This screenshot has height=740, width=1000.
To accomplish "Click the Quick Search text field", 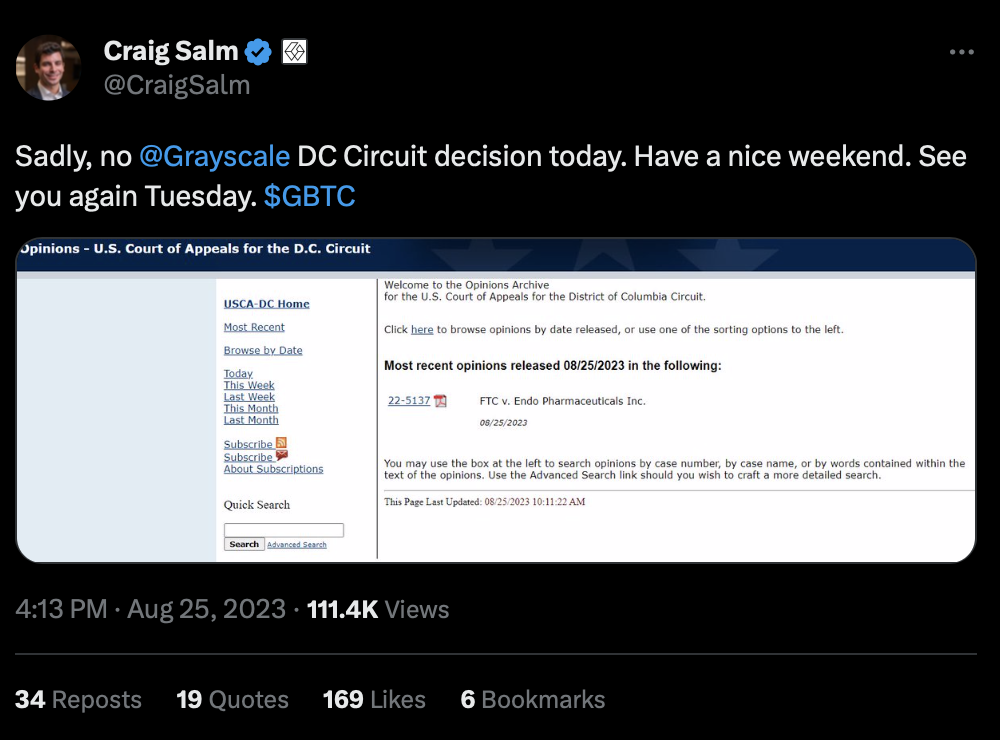I will pyautogui.click(x=283, y=530).
